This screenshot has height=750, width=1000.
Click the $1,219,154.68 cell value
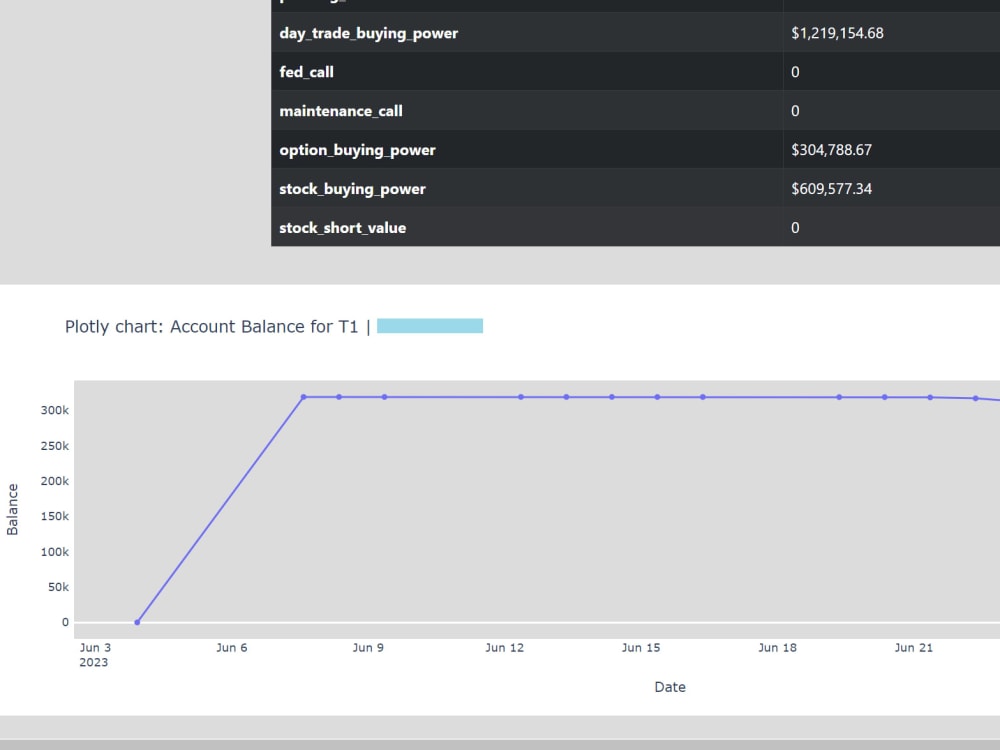(841, 33)
